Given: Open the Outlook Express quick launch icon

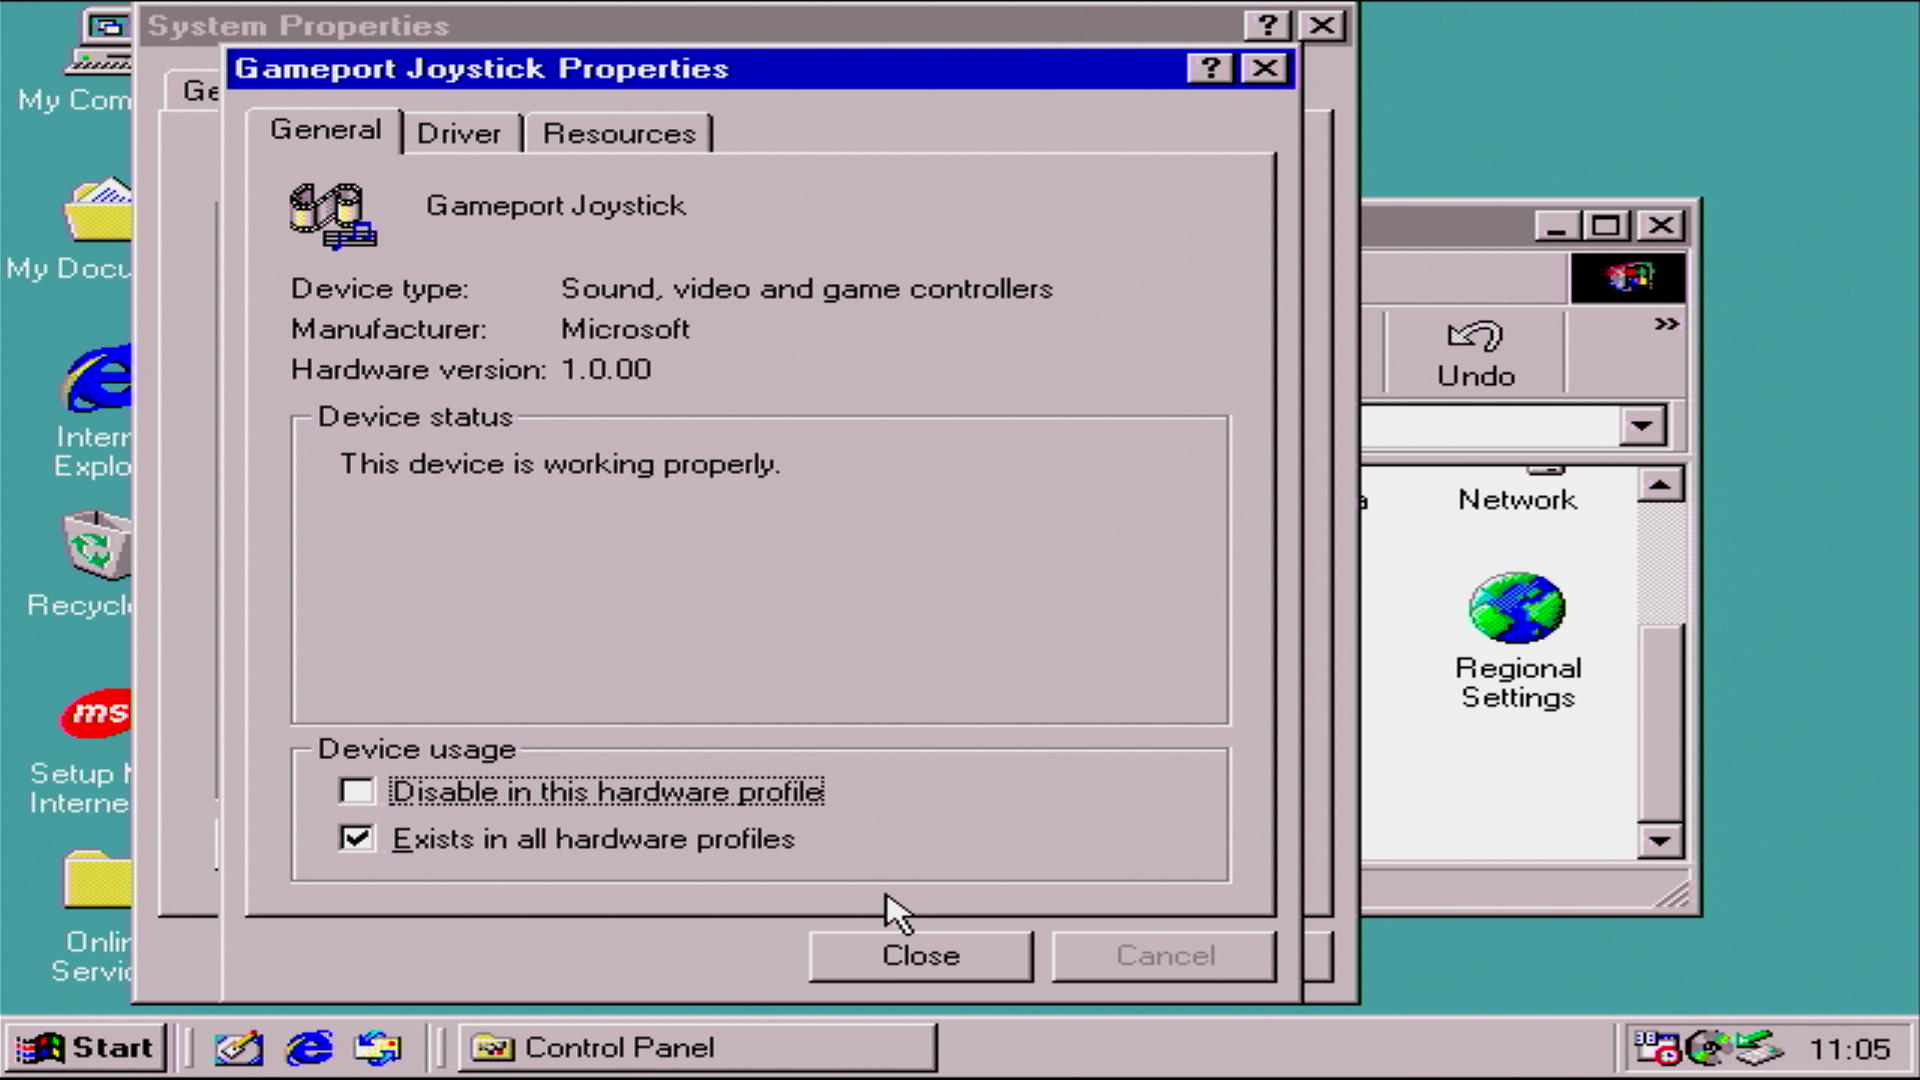Looking at the screenshot, I should (x=378, y=1048).
